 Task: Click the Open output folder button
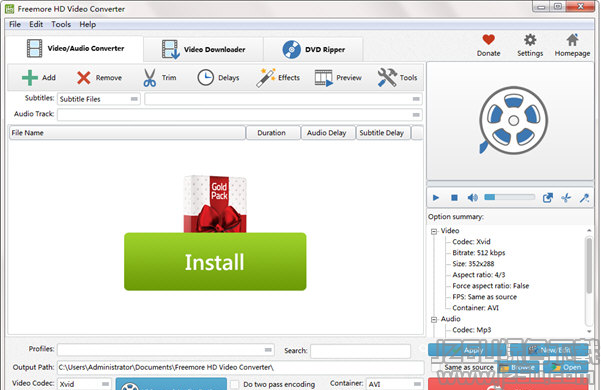point(566,367)
